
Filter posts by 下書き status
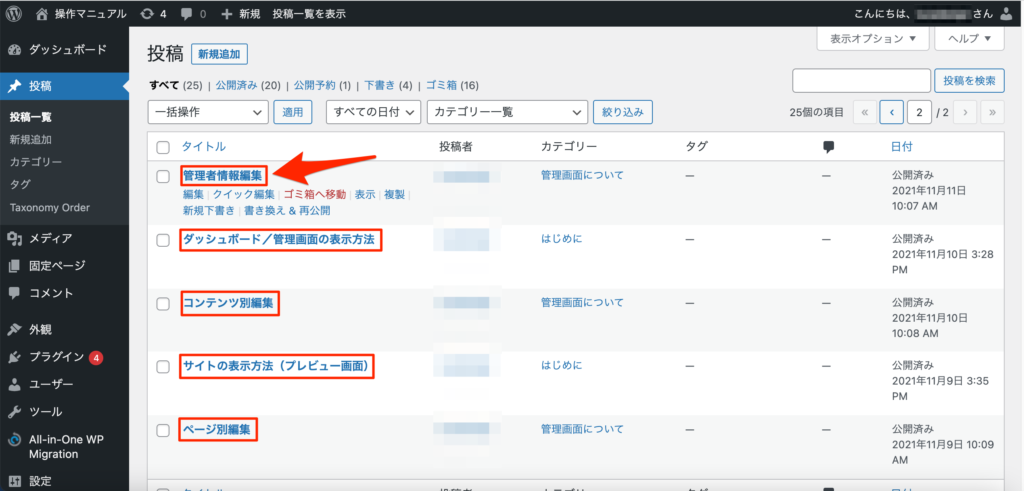coord(380,85)
